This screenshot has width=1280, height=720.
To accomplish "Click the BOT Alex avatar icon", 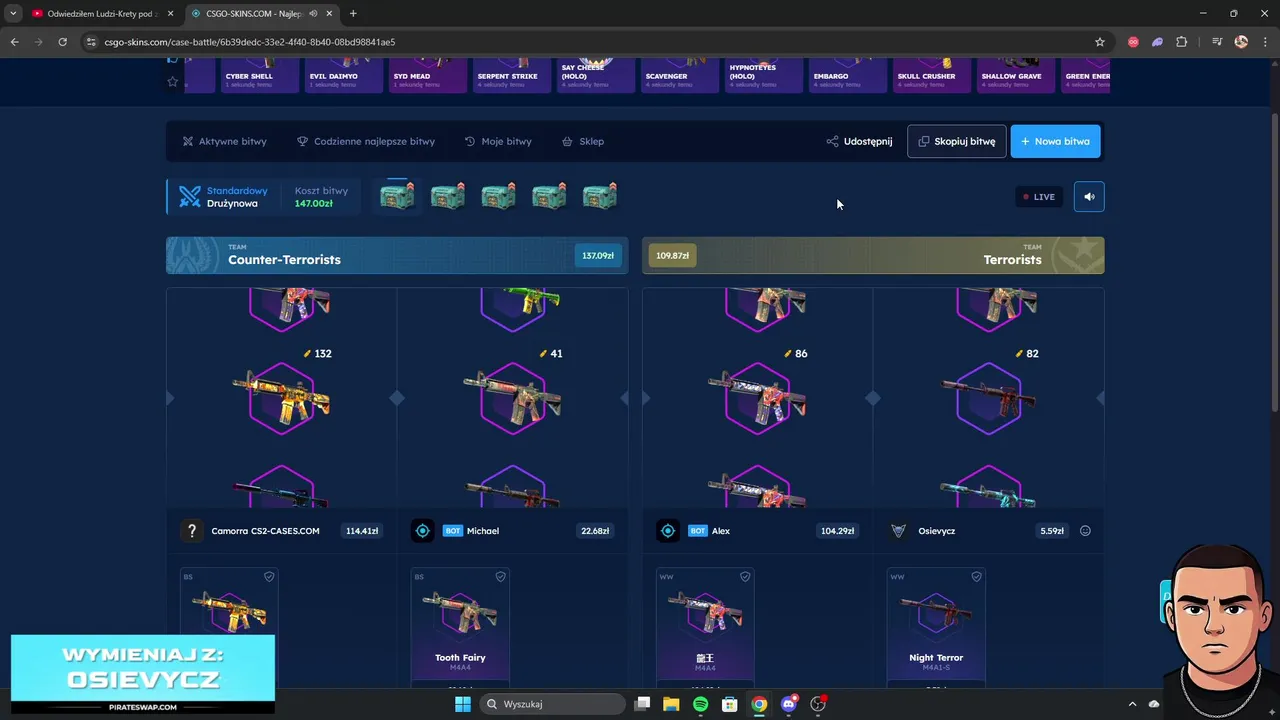I will point(667,531).
